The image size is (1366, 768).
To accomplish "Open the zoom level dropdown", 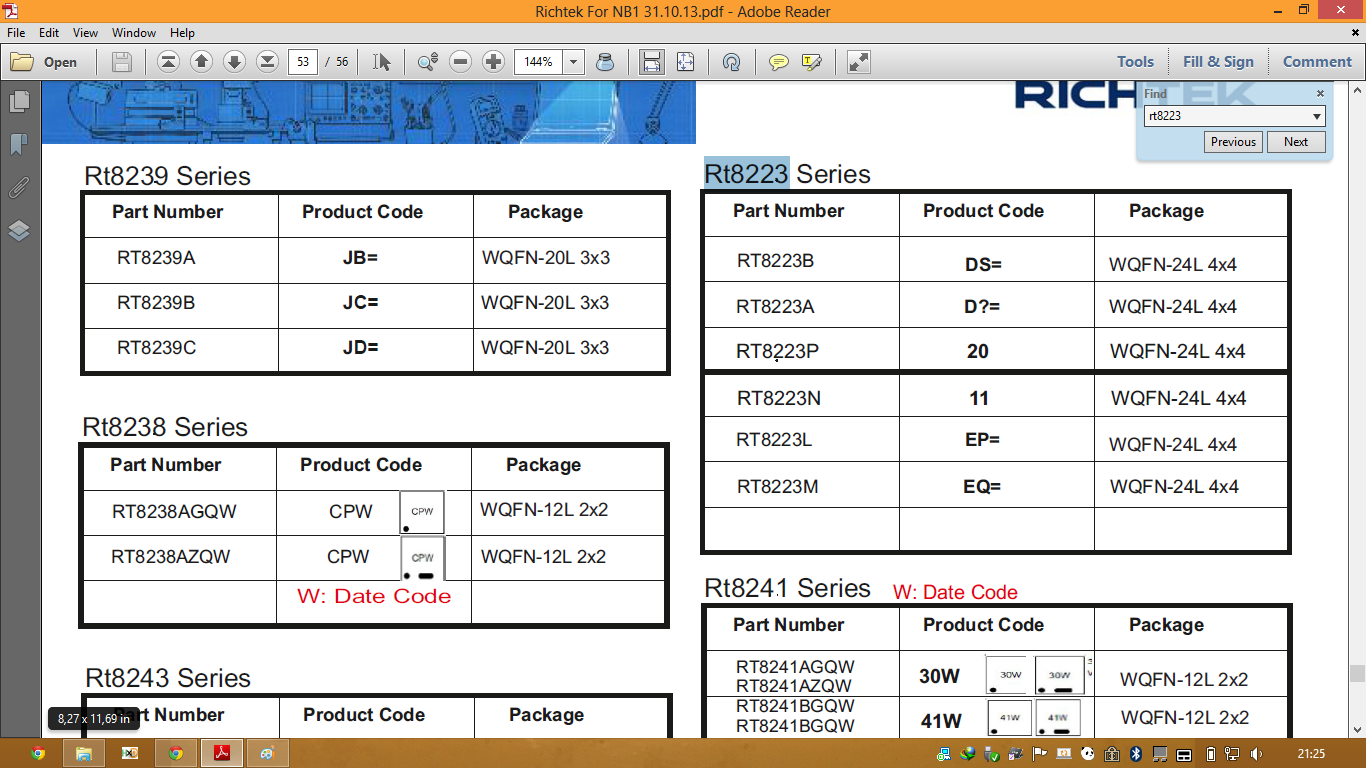I will (574, 62).
